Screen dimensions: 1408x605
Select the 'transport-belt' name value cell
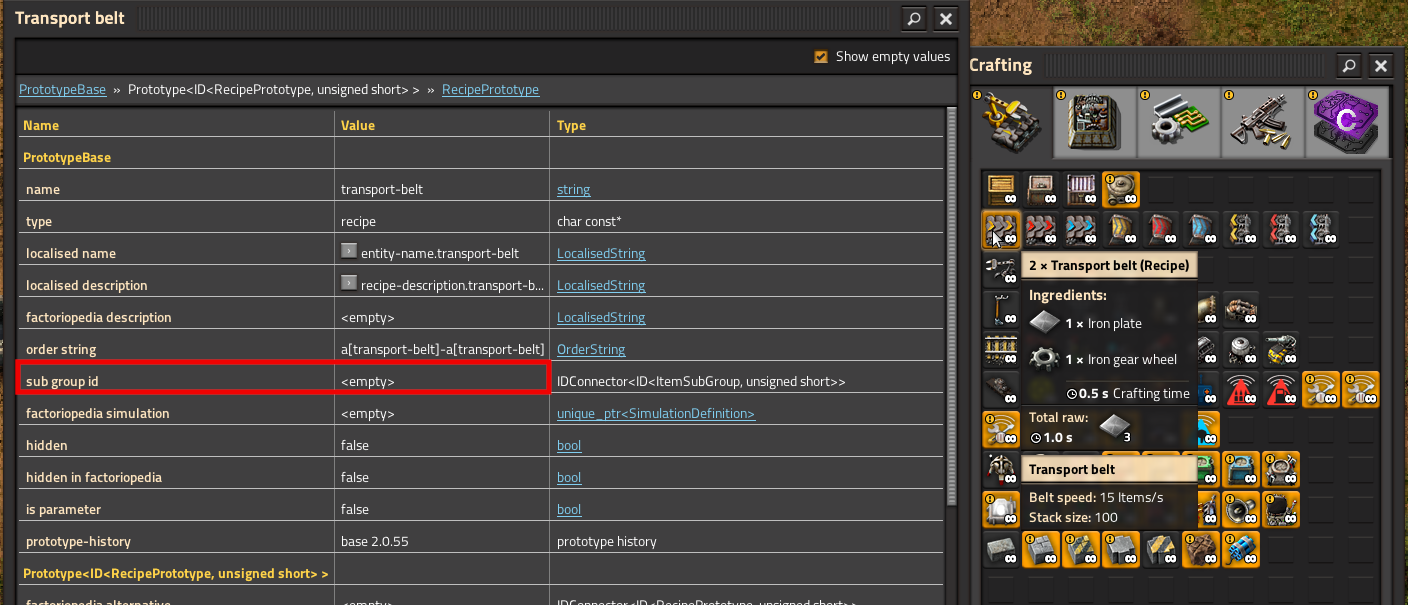pos(441,189)
